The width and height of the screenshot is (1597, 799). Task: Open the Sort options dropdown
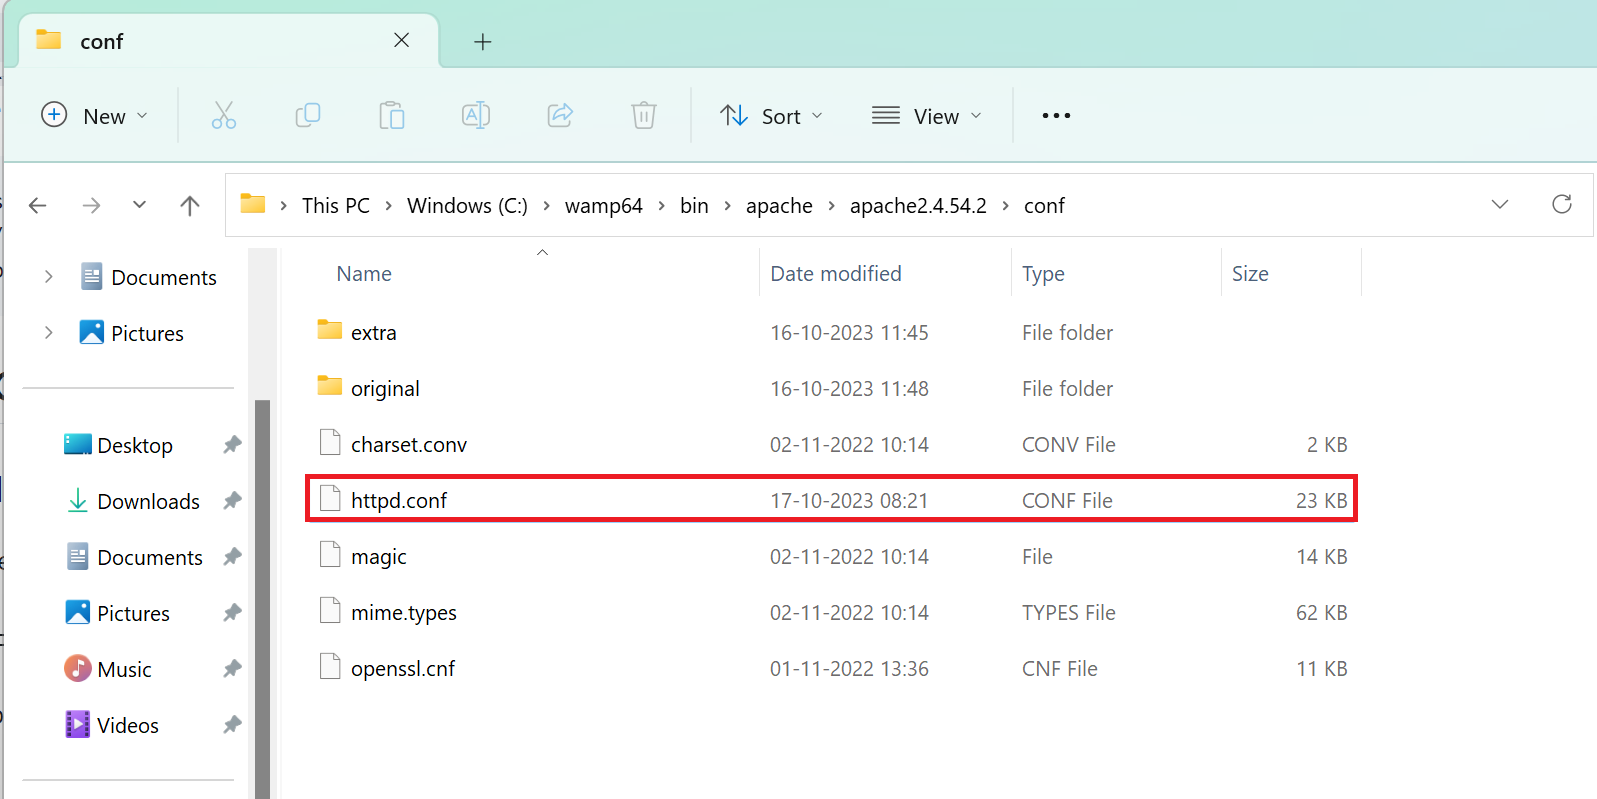pyautogui.click(x=772, y=116)
